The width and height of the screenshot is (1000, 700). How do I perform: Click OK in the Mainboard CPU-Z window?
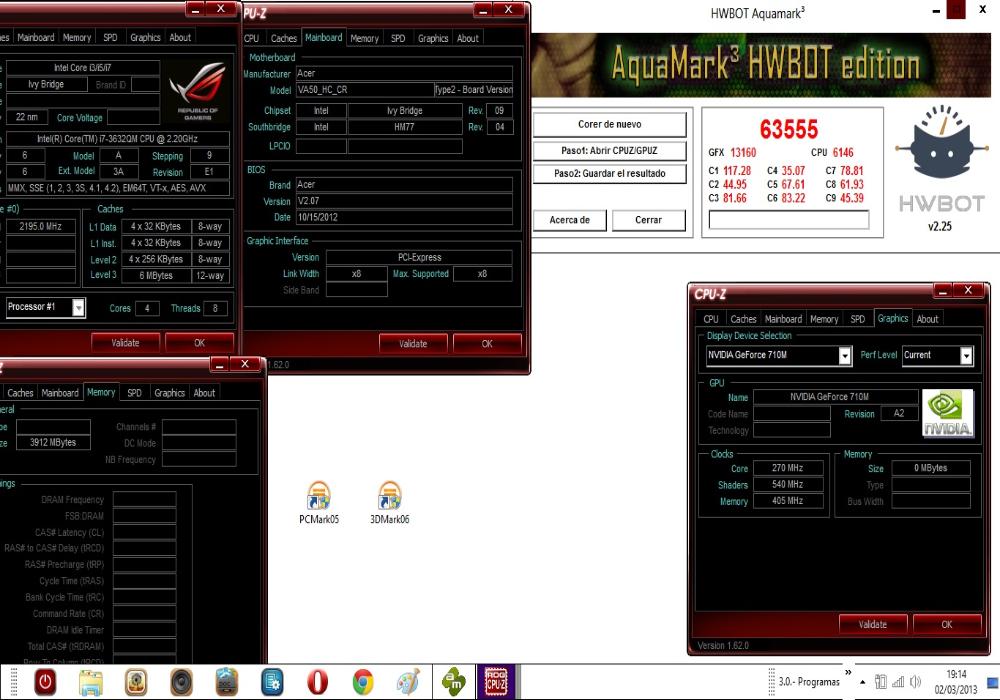[487, 344]
